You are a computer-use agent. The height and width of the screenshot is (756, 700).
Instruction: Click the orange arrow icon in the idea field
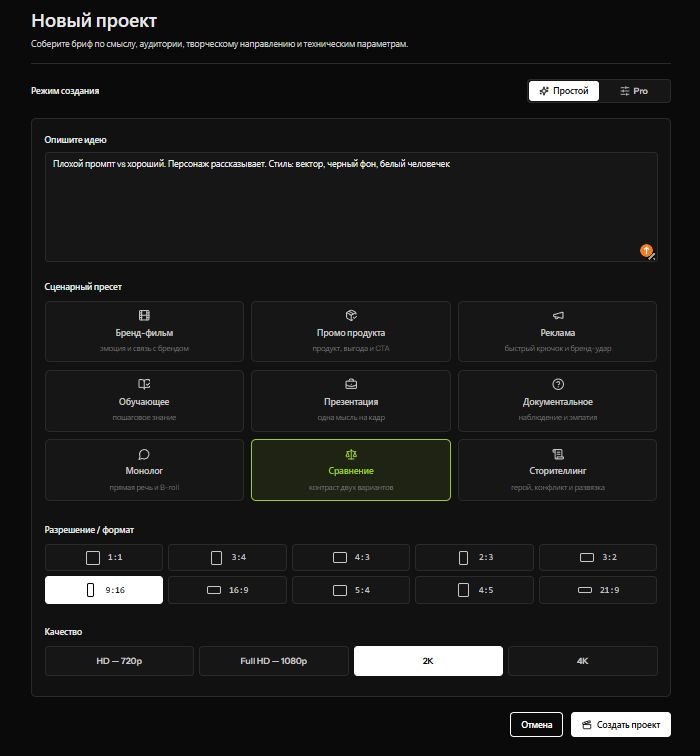click(646, 250)
